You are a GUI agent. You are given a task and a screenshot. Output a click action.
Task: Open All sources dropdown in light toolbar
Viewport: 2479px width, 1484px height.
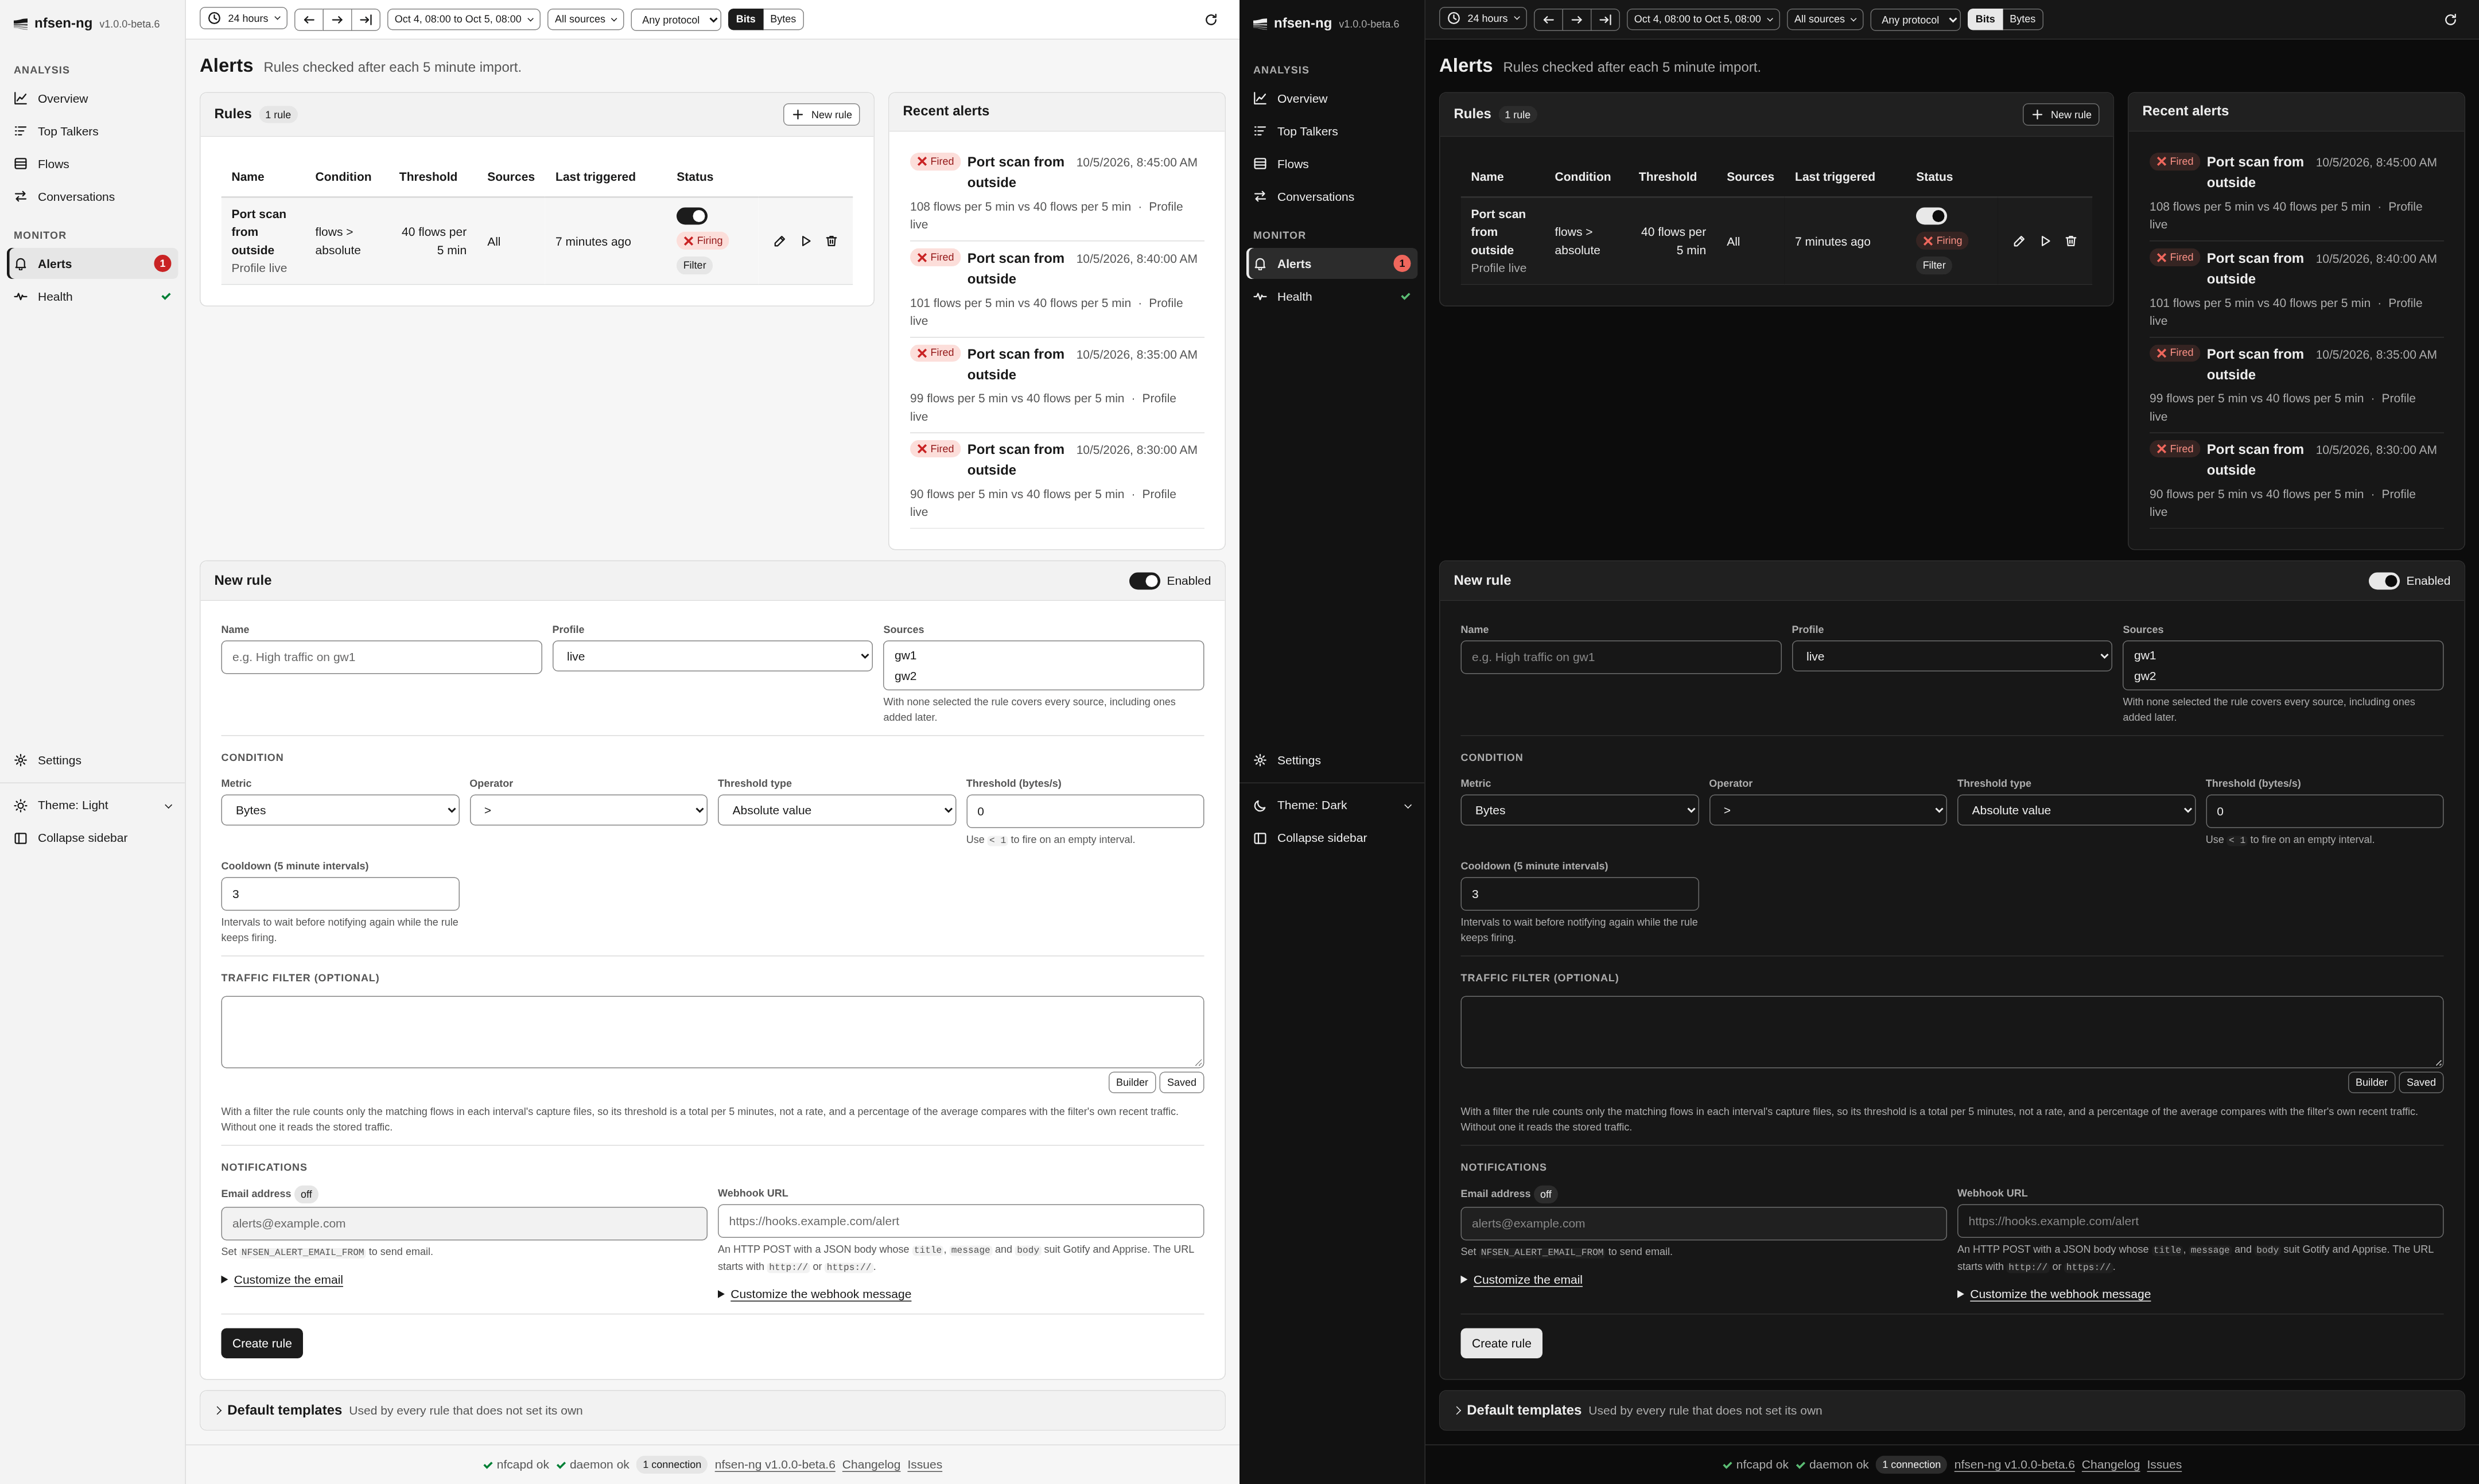(x=585, y=19)
